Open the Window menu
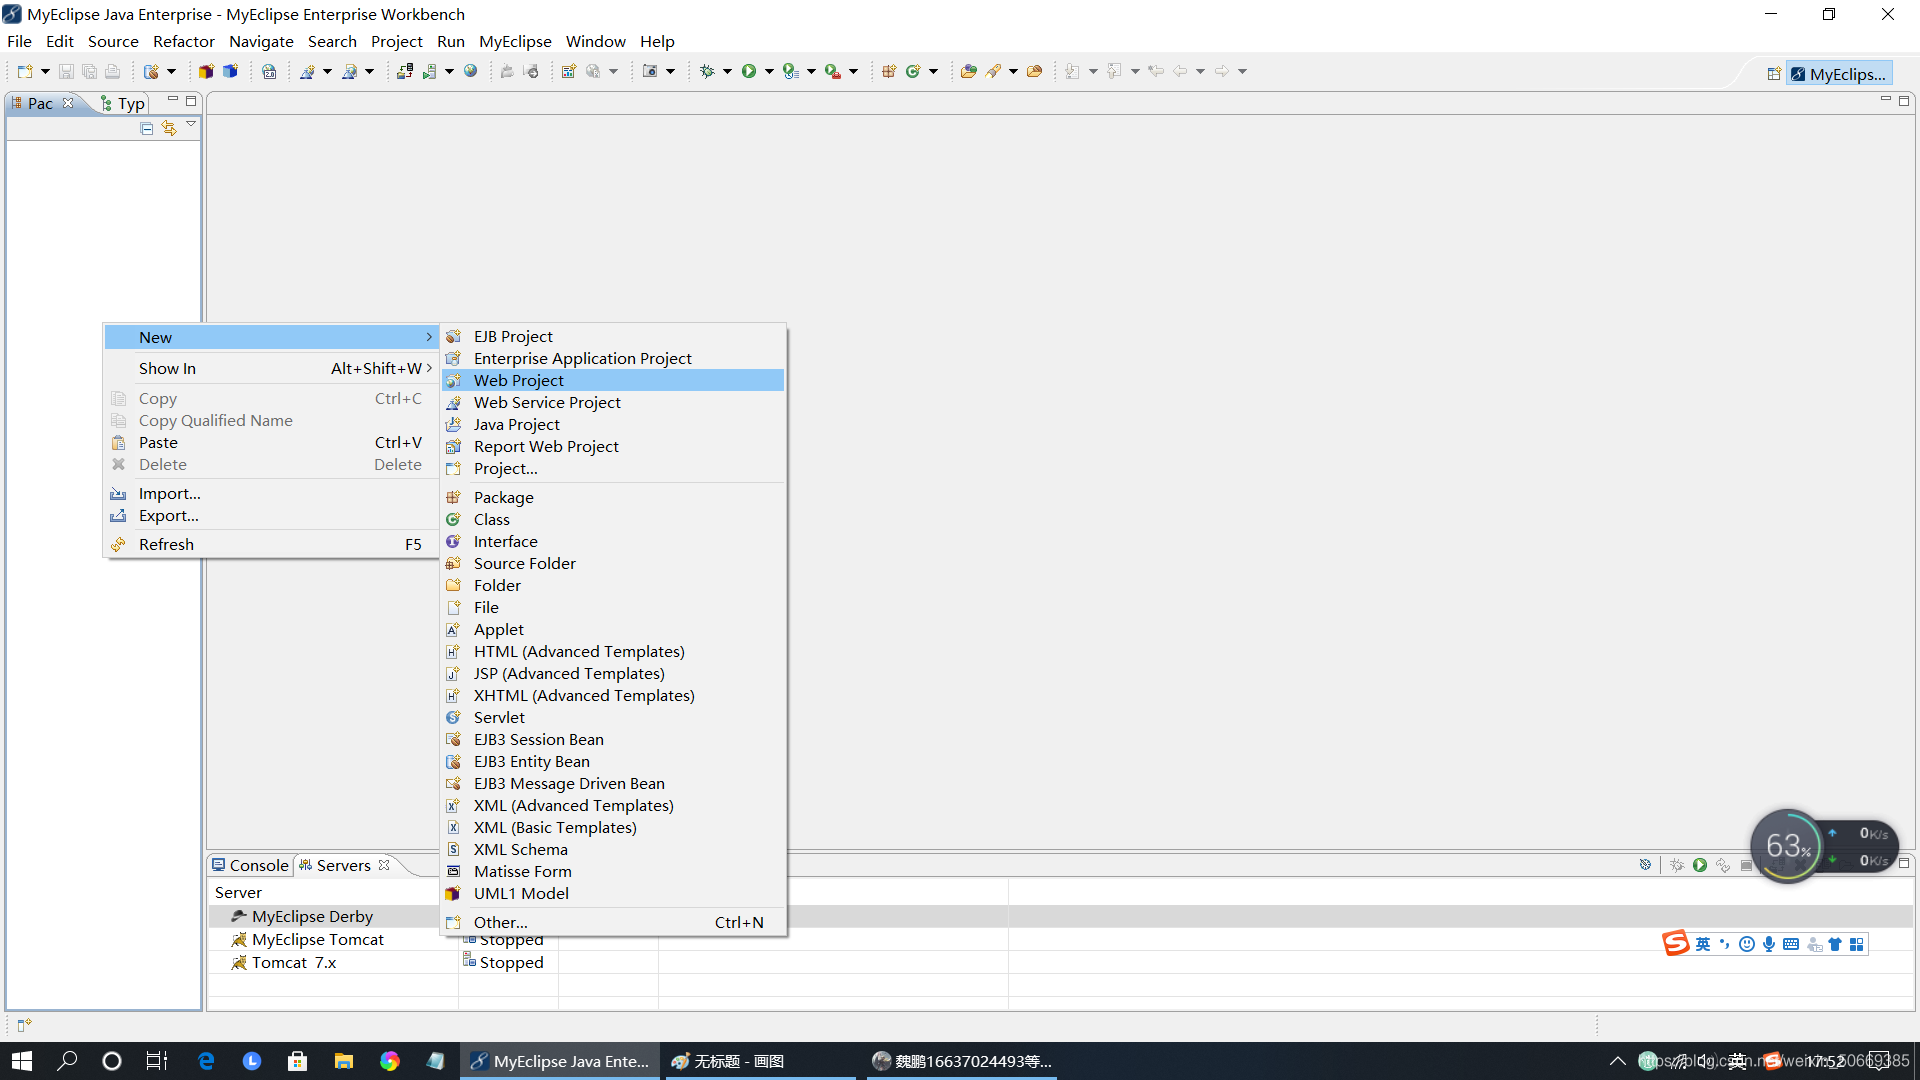Viewport: 1920px width, 1080px height. [x=595, y=41]
